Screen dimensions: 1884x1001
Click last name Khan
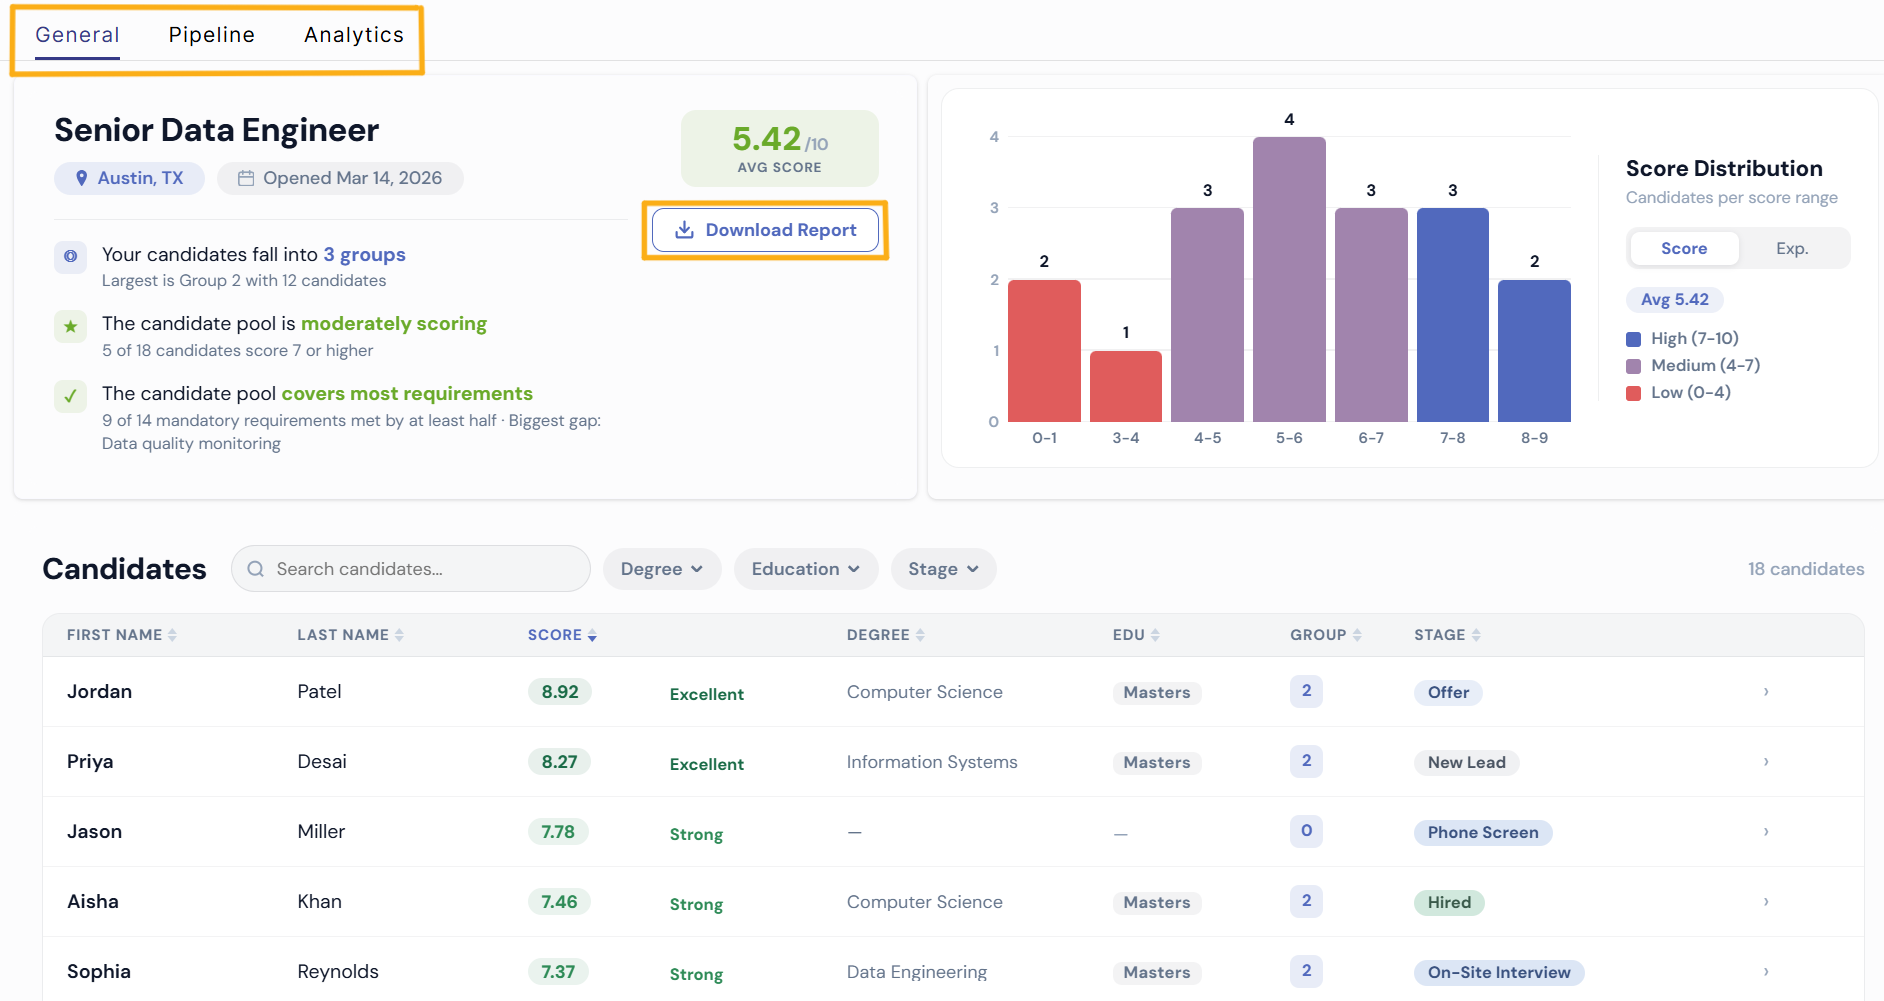(319, 902)
